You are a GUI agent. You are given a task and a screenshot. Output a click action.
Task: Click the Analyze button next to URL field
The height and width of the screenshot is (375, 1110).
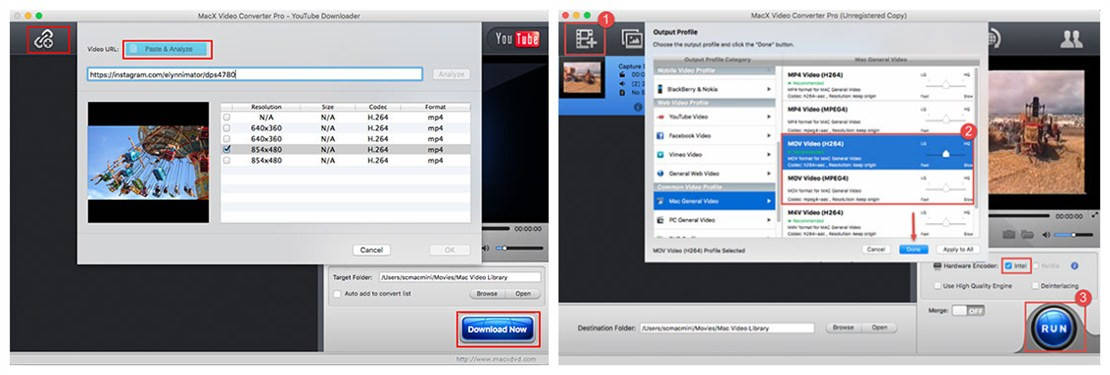tap(450, 74)
